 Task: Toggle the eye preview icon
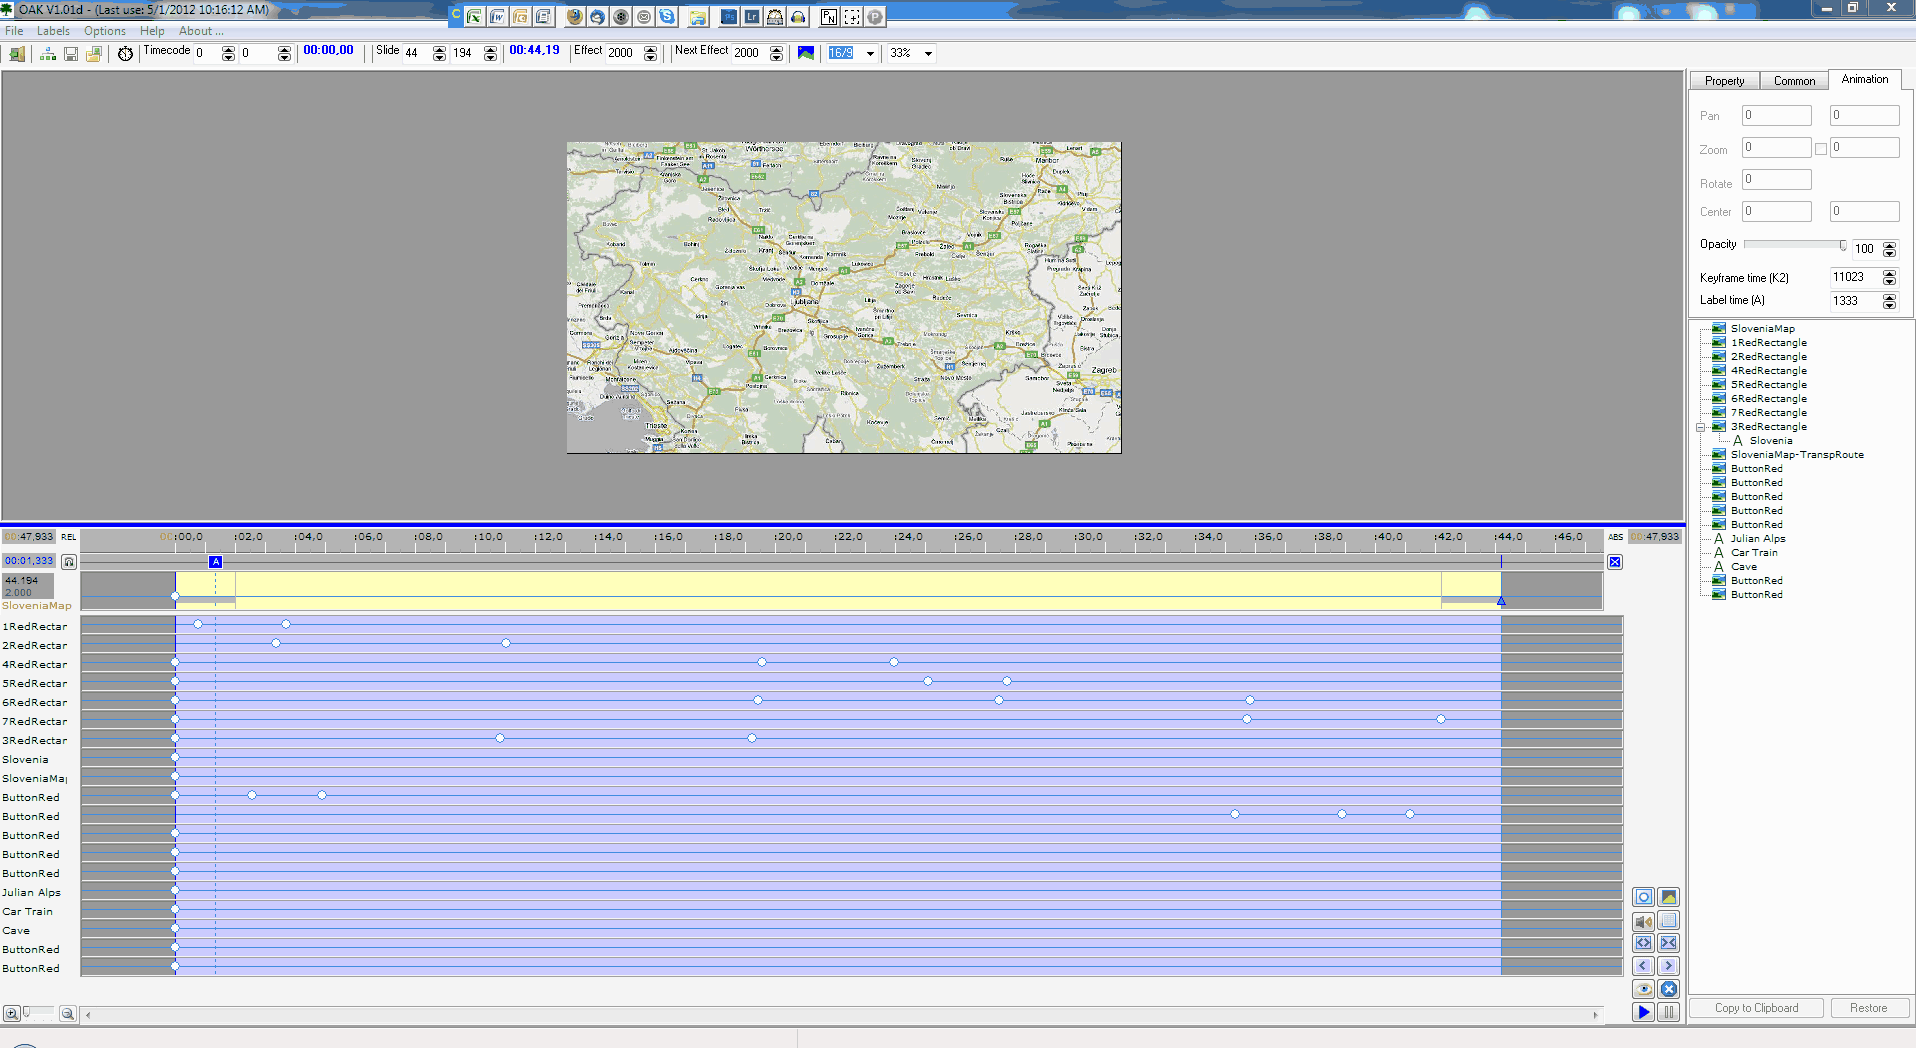1643,989
